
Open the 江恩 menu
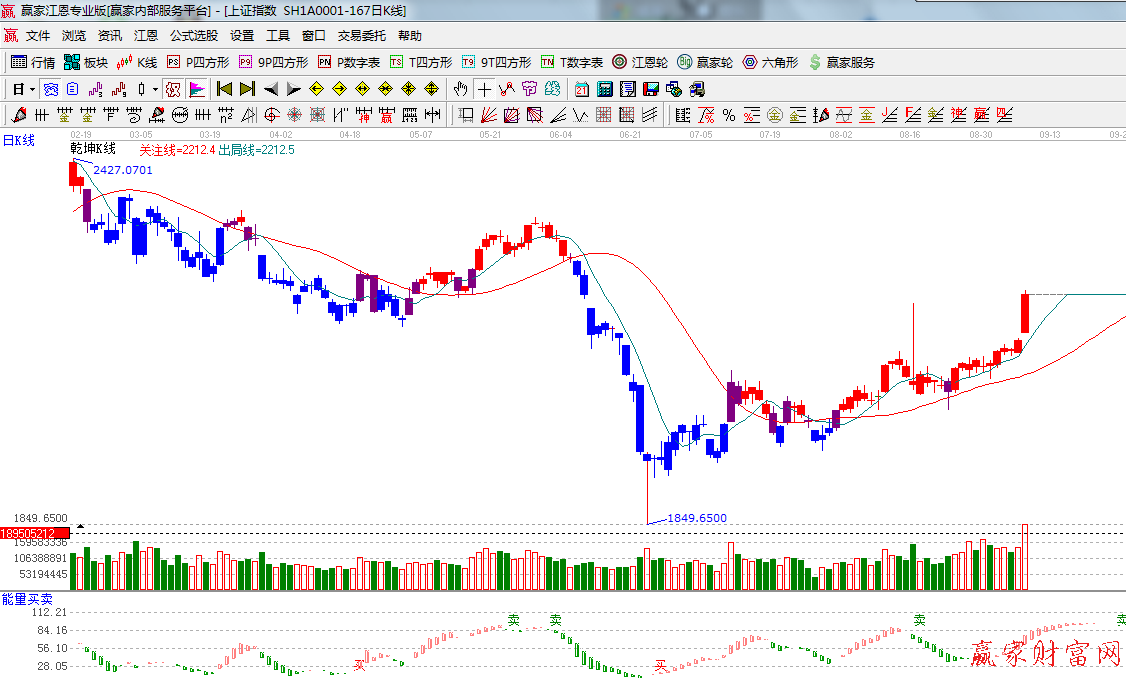click(x=146, y=36)
